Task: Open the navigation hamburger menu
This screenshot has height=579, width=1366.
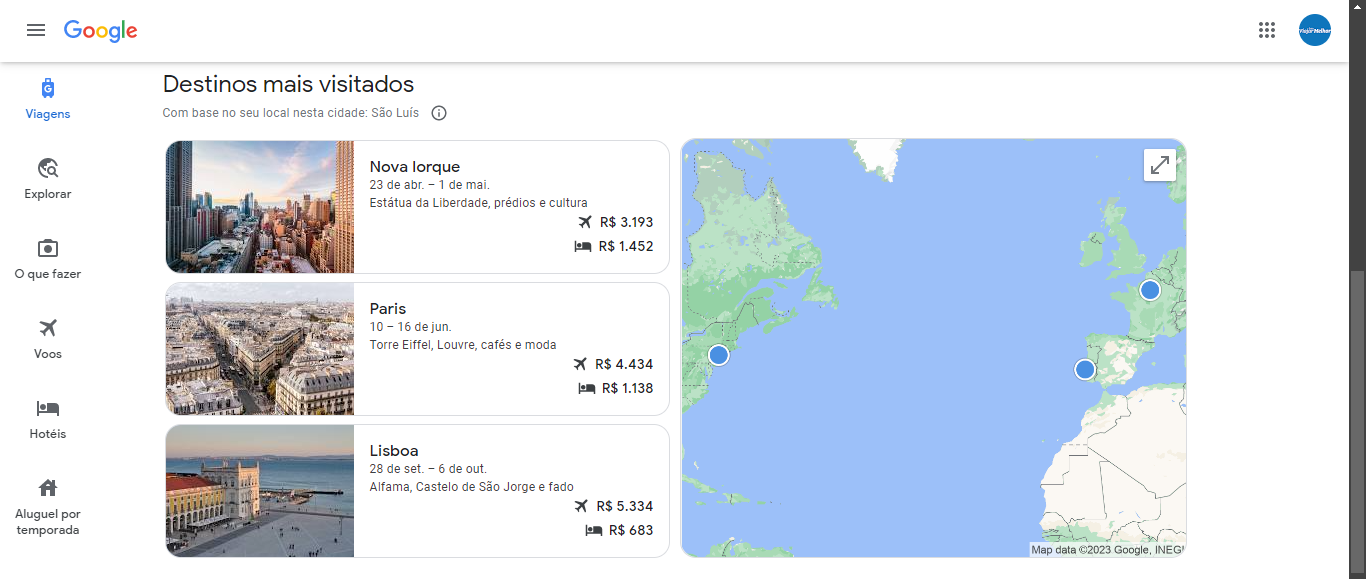Action: (36, 30)
